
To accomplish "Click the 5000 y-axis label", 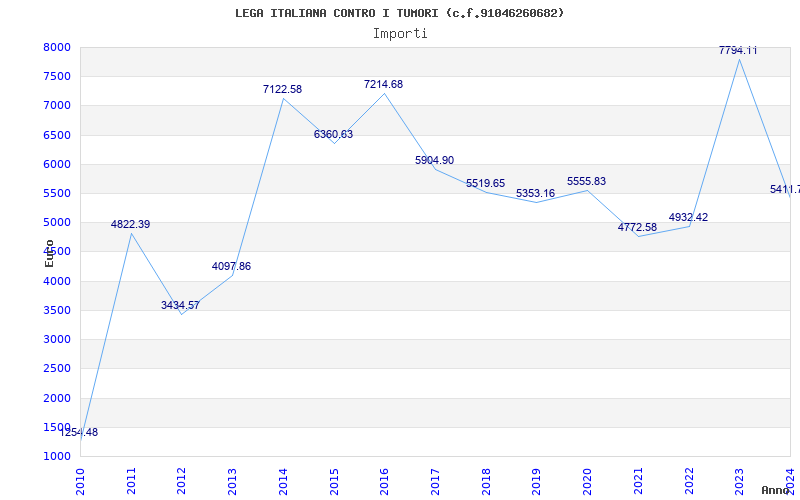I will coord(57,222).
